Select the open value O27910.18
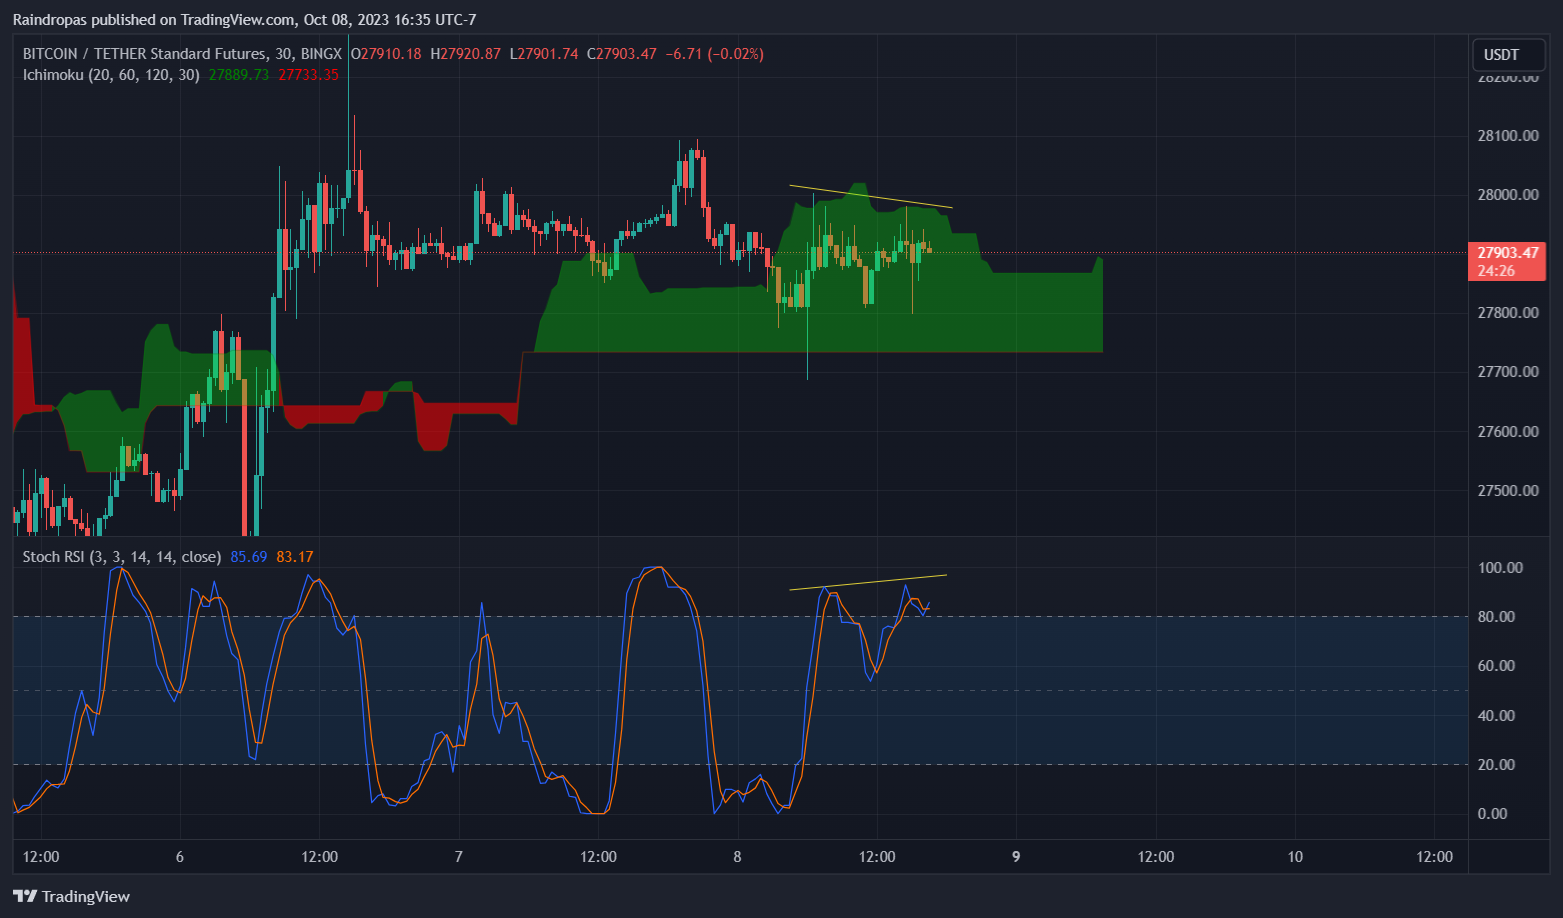1563x918 pixels. [386, 54]
